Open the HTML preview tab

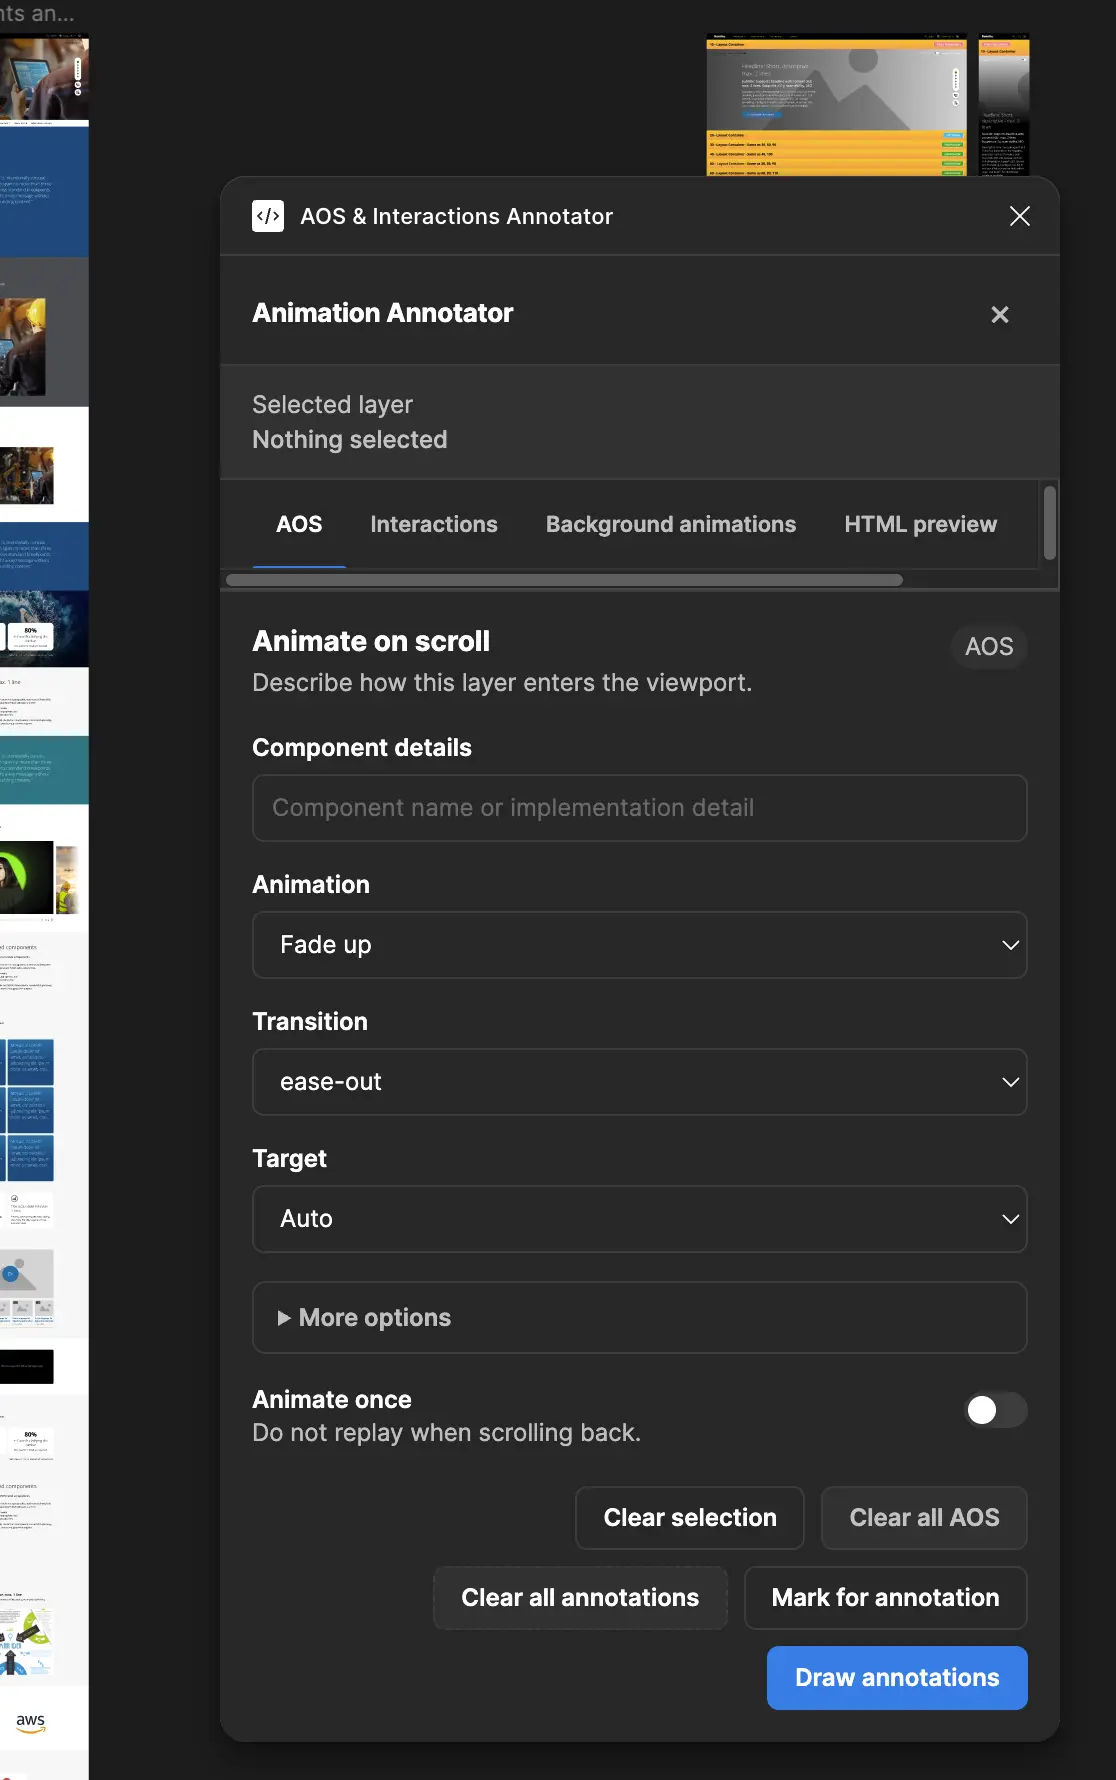920,524
